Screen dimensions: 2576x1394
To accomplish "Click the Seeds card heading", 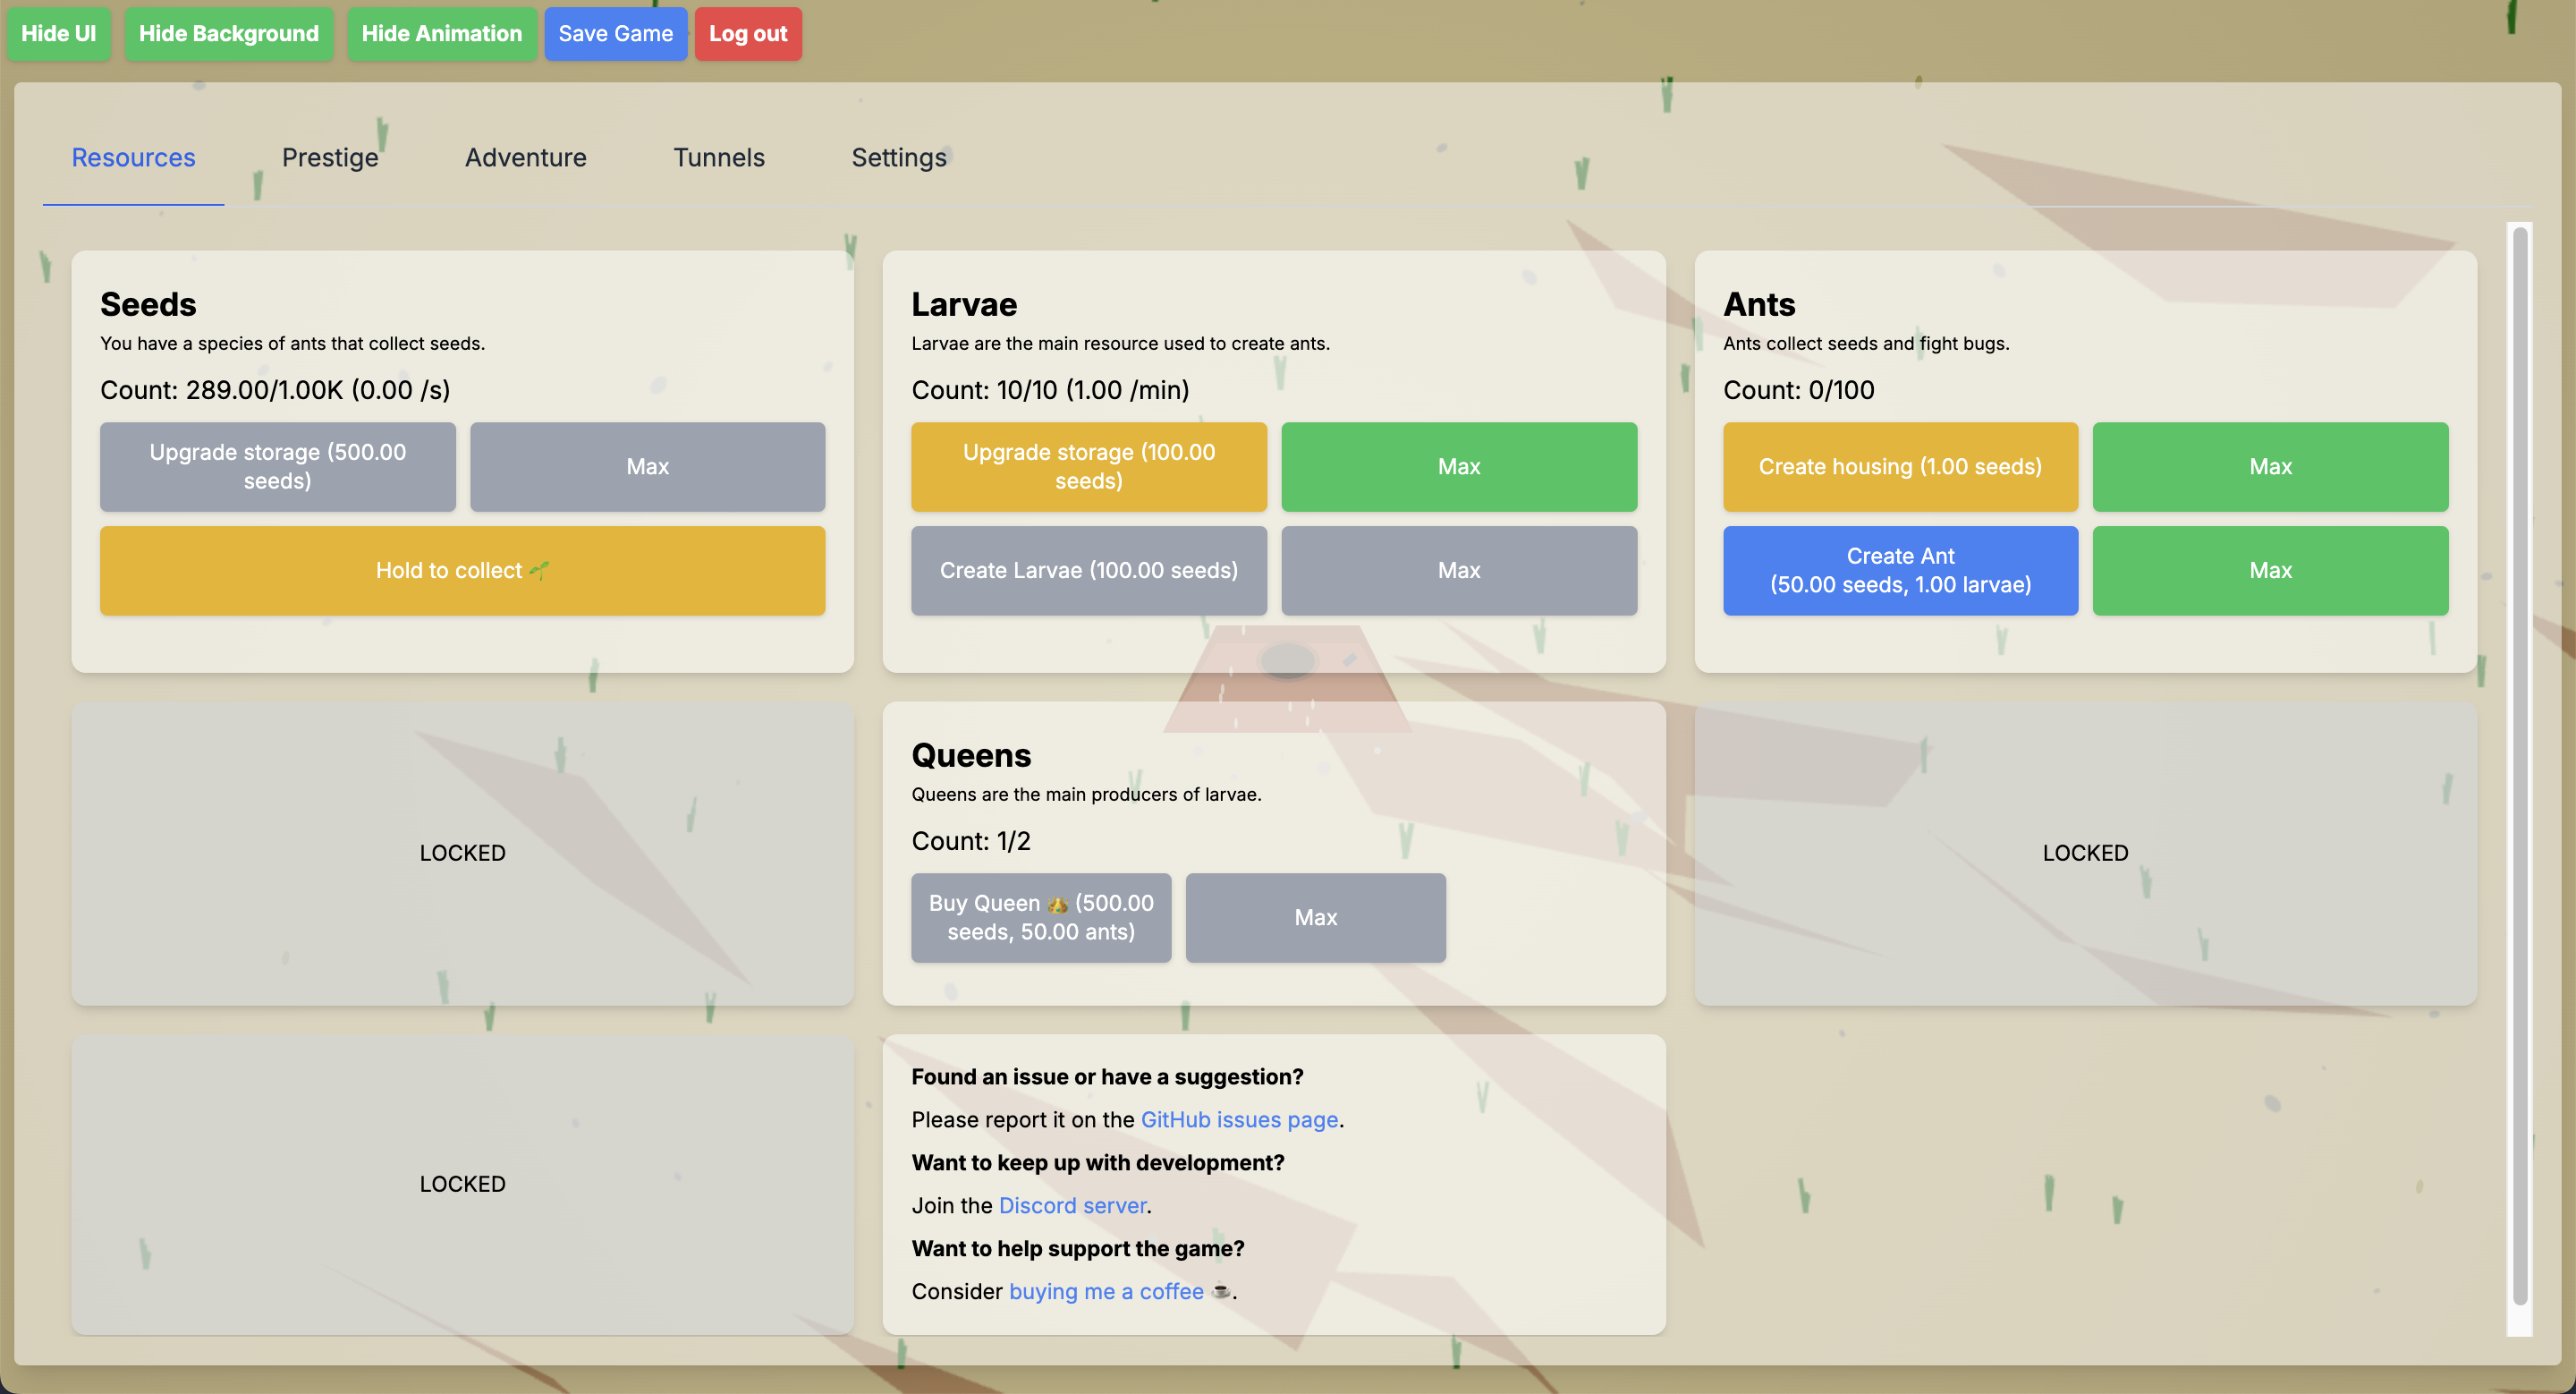I will pyautogui.click(x=149, y=304).
